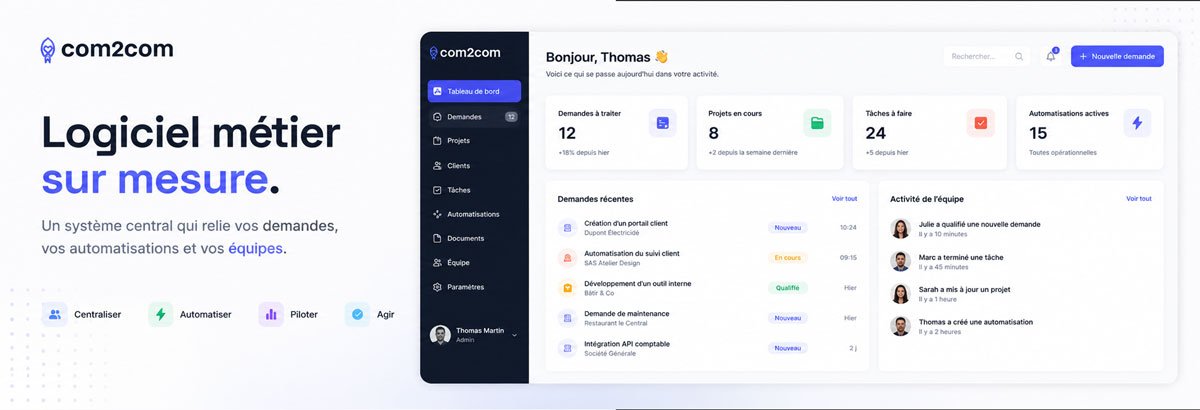Screen dimensions: 1200x410
Task: Click the Clients people icon in sidebar
Action: point(437,165)
